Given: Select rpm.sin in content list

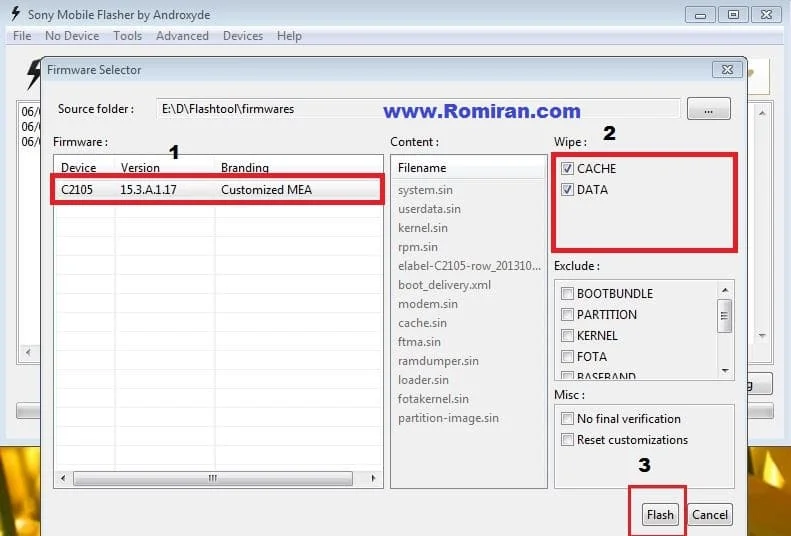Looking at the screenshot, I should (418, 247).
